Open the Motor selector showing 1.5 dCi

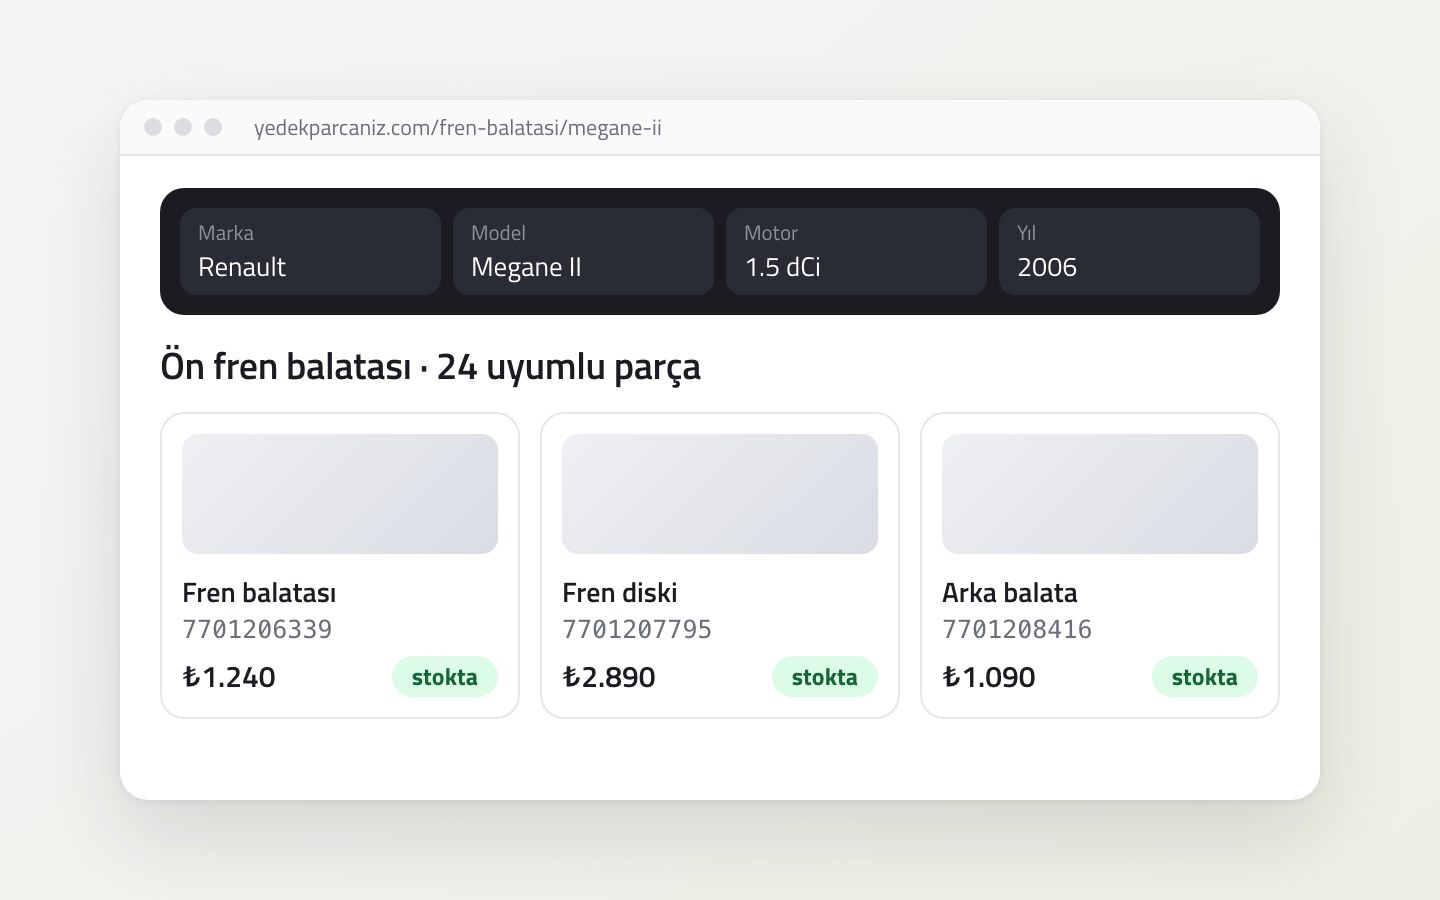tap(856, 251)
